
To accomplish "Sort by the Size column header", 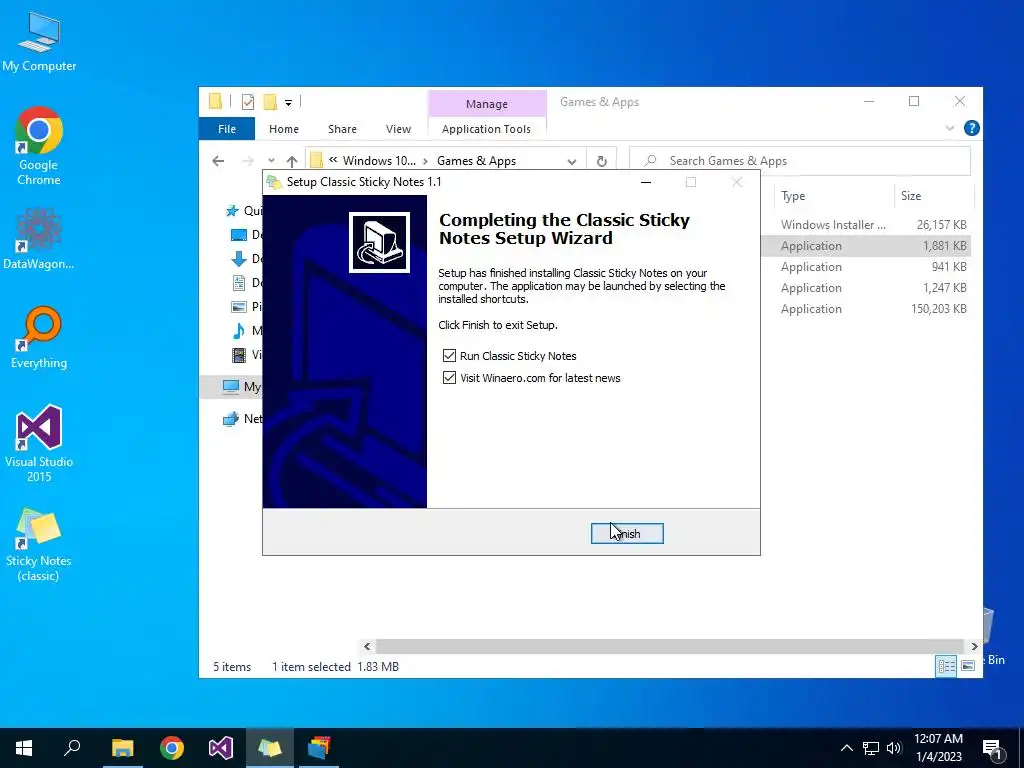I will tap(933, 196).
